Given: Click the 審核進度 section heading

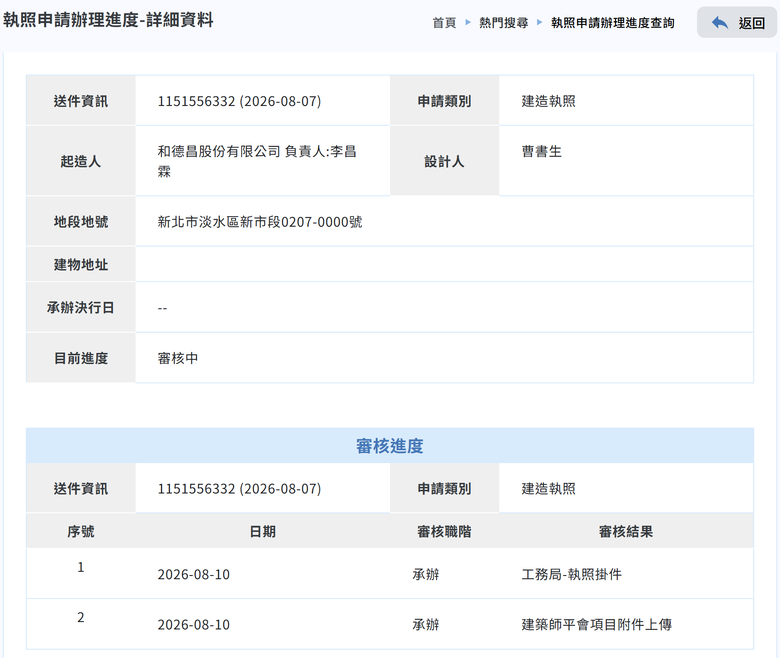Looking at the screenshot, I should coord(390,446).
